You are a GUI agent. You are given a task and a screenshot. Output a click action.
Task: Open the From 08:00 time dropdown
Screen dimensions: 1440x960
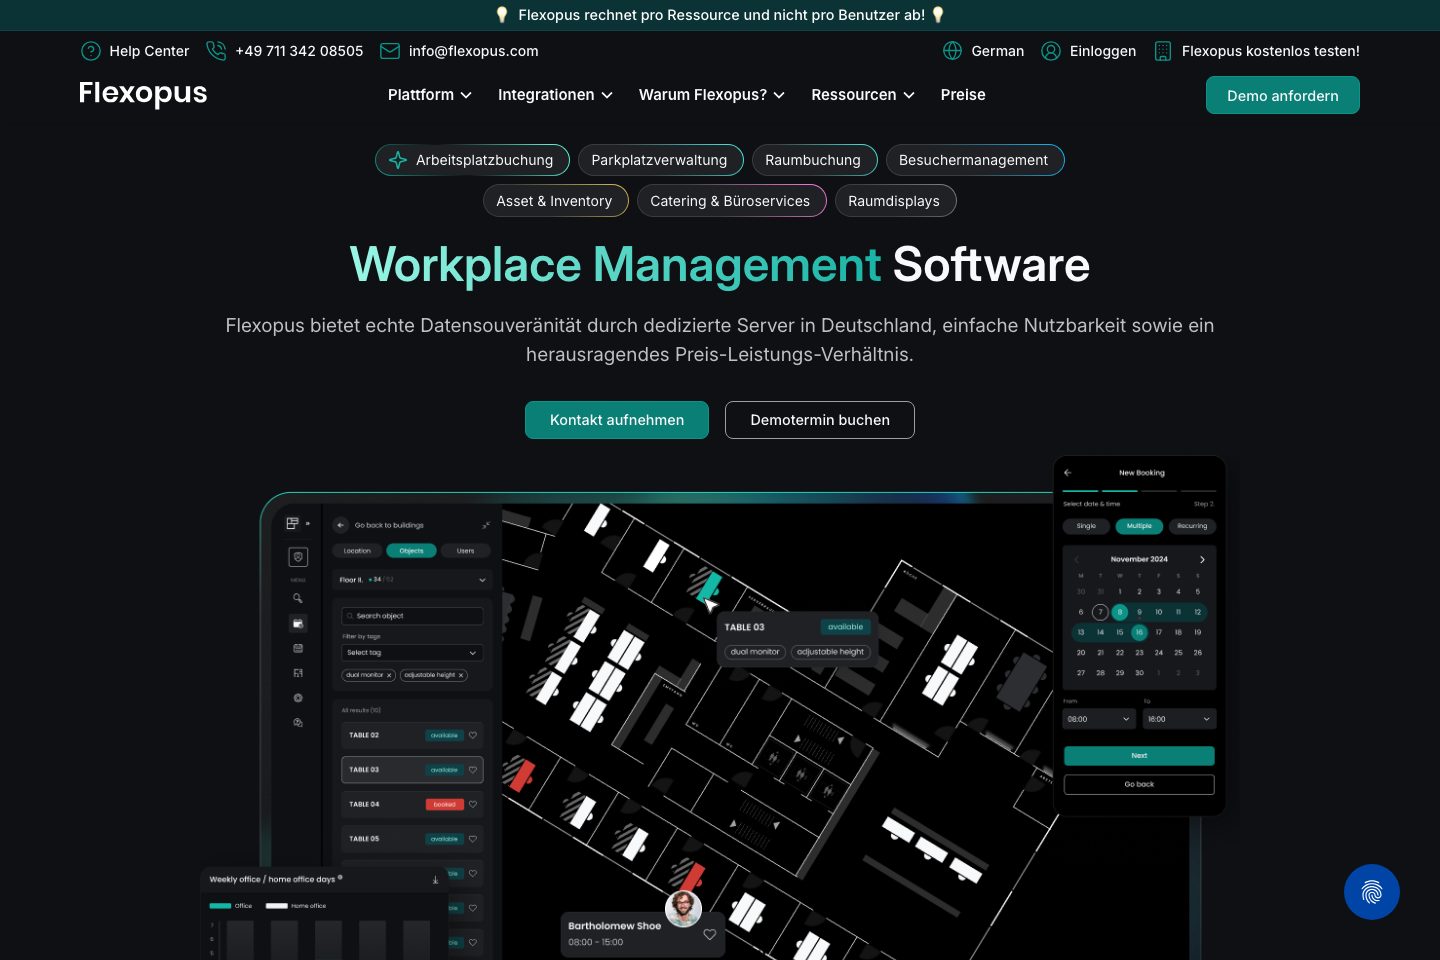tap(1099, 719)
